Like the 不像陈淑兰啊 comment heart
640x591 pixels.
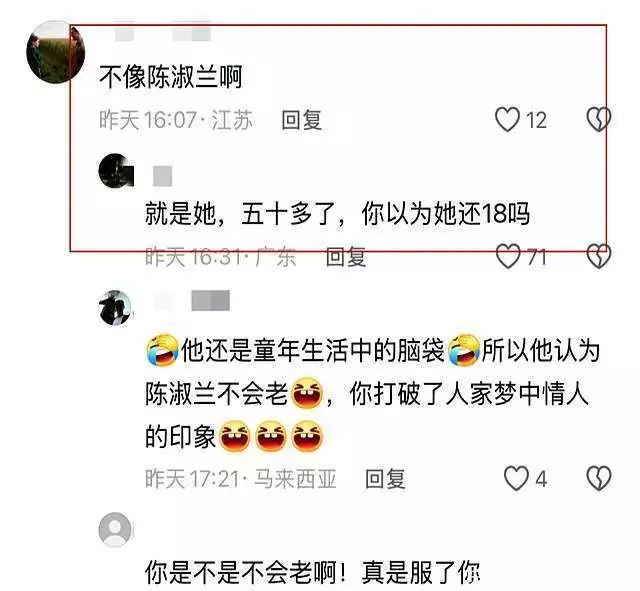507,119
